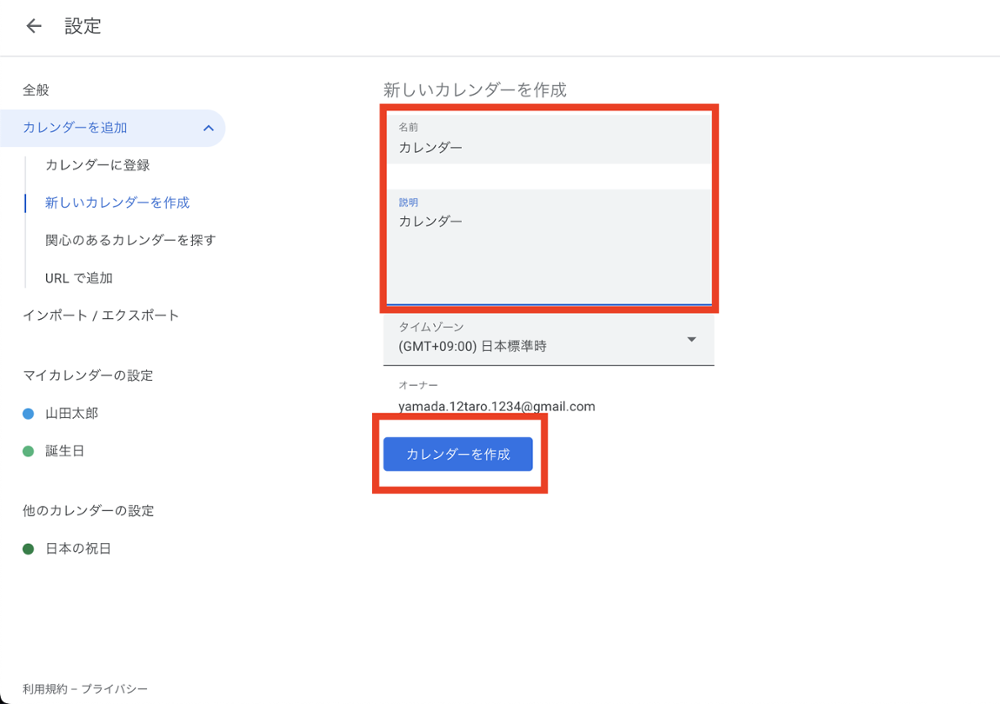Open 日本の祝日 calendar settings
The width and height of the screenshot is (1000, 704).
pos(78,550)
